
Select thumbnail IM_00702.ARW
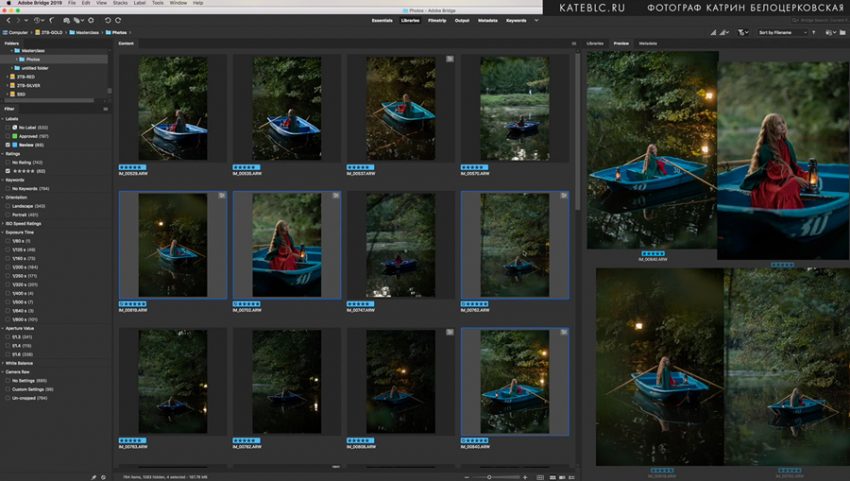(287, 245)
